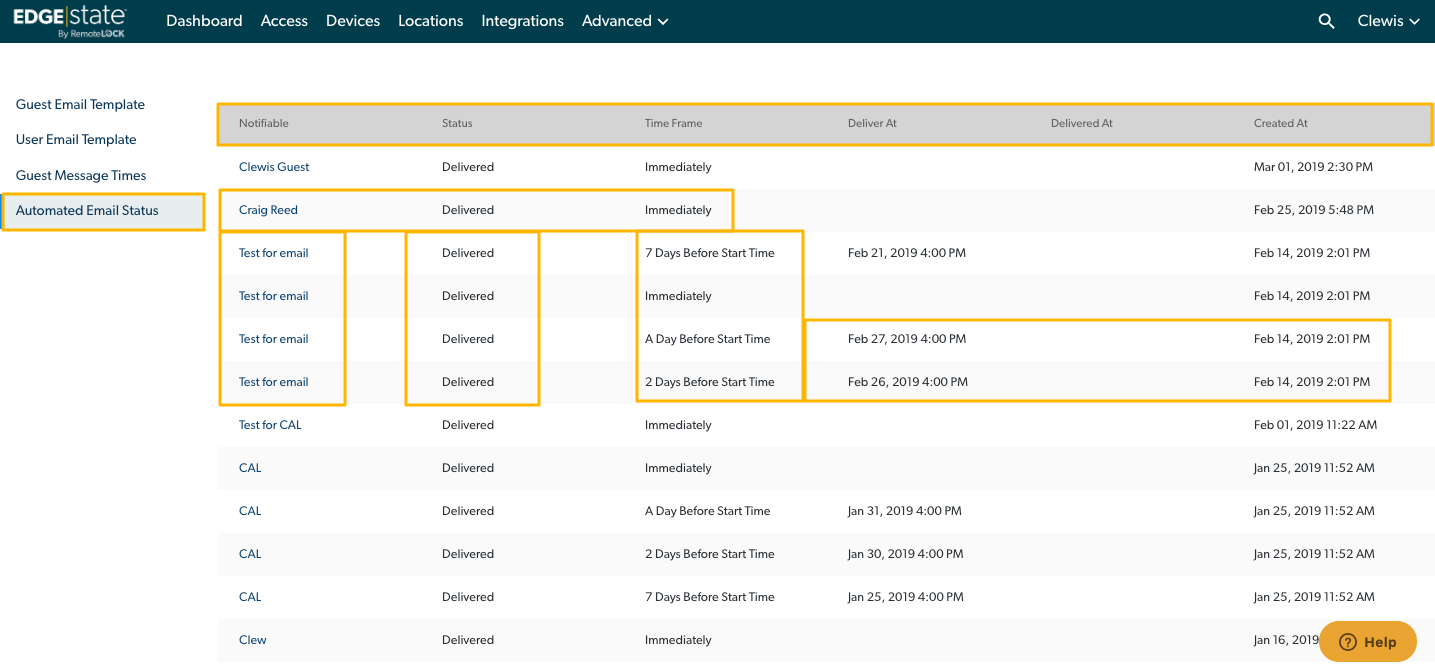This screenshot has width=1435, height=671.
Task: Click the EDGEstate logo
Action: point(70,21)
